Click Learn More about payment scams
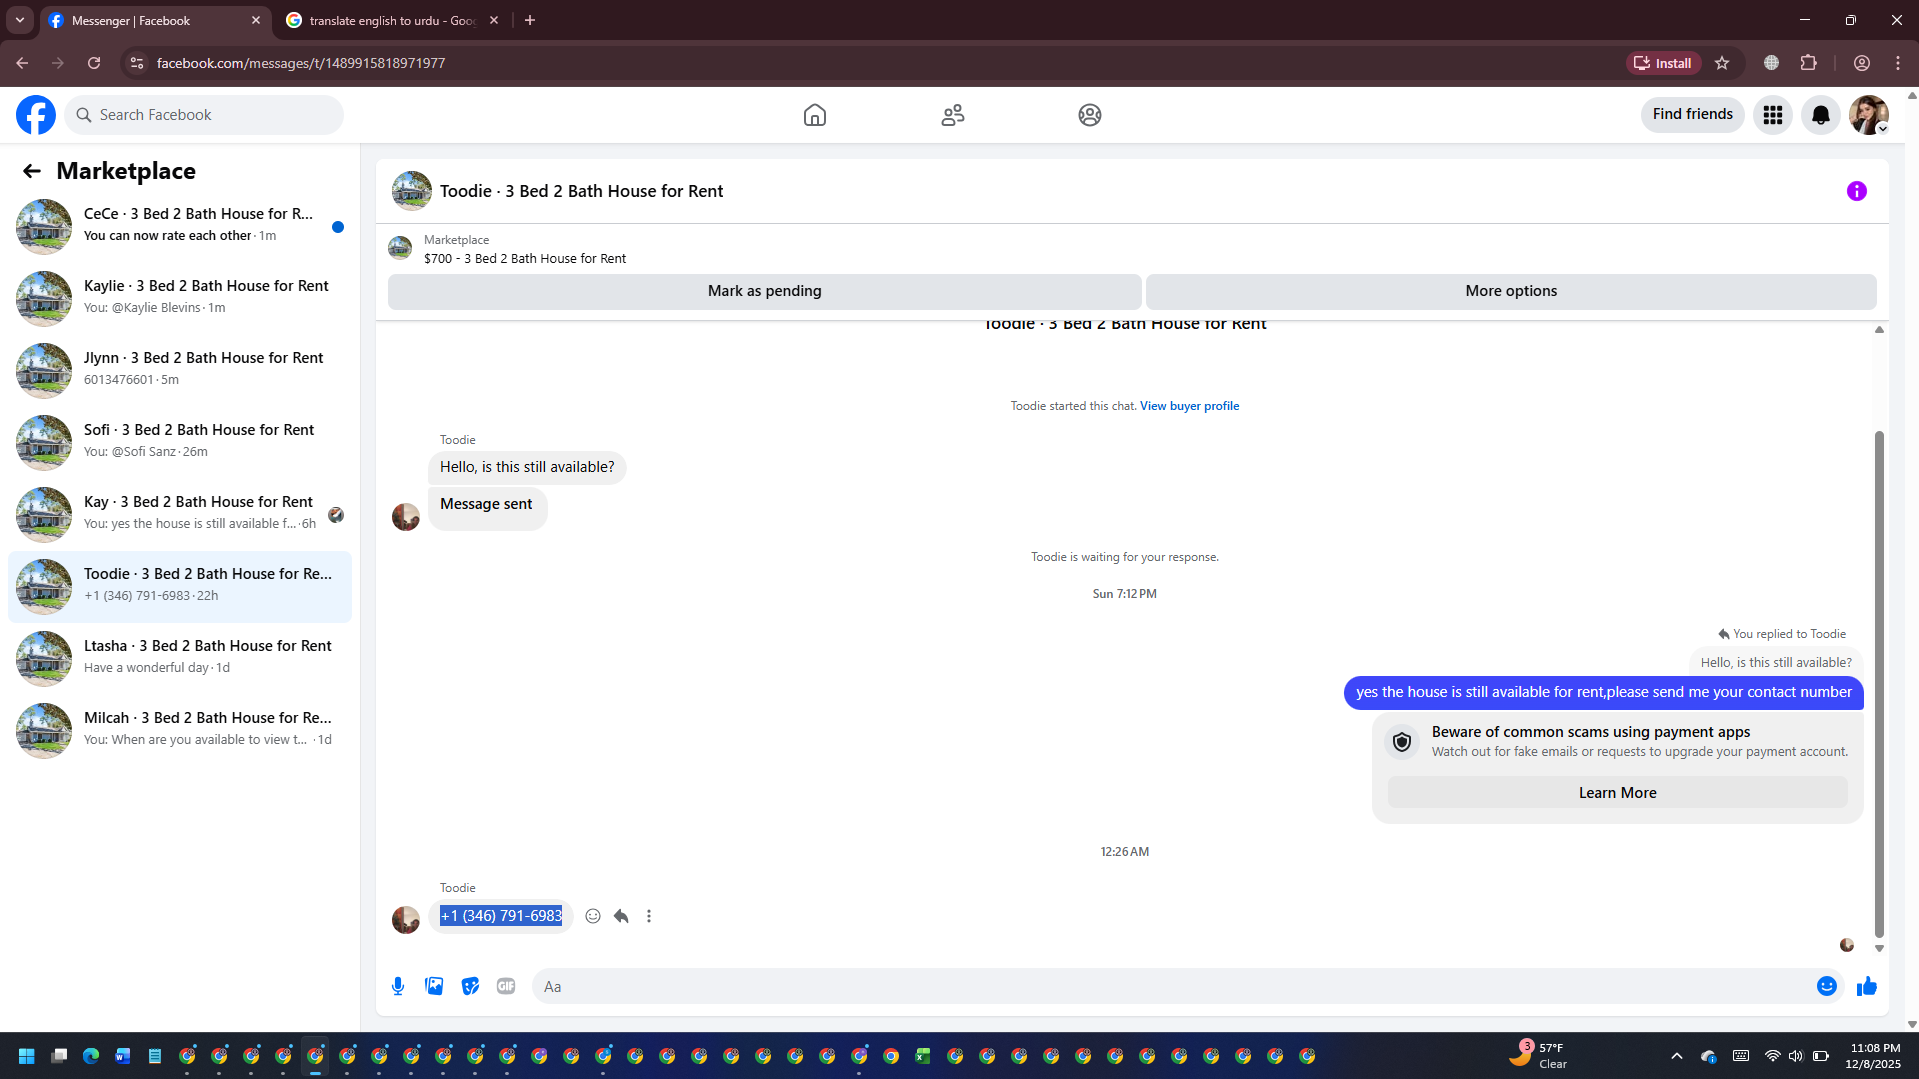 1617,793
